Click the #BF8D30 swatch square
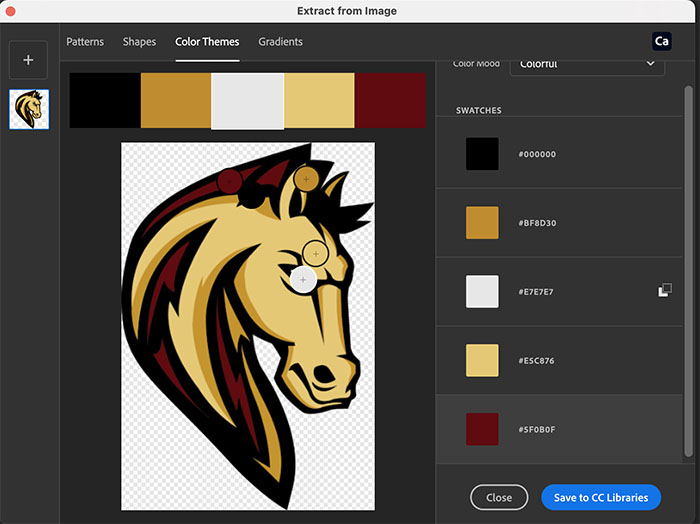 point(482,223)
